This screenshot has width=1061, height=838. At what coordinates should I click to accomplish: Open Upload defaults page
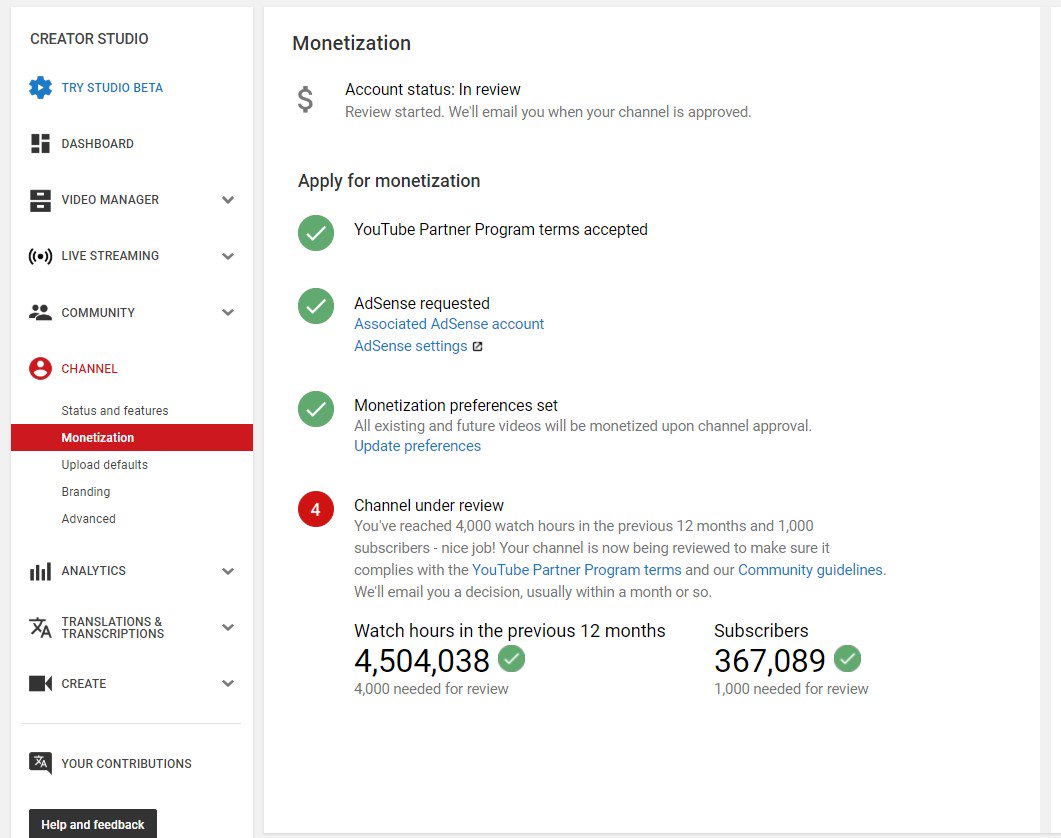[105, 465]
